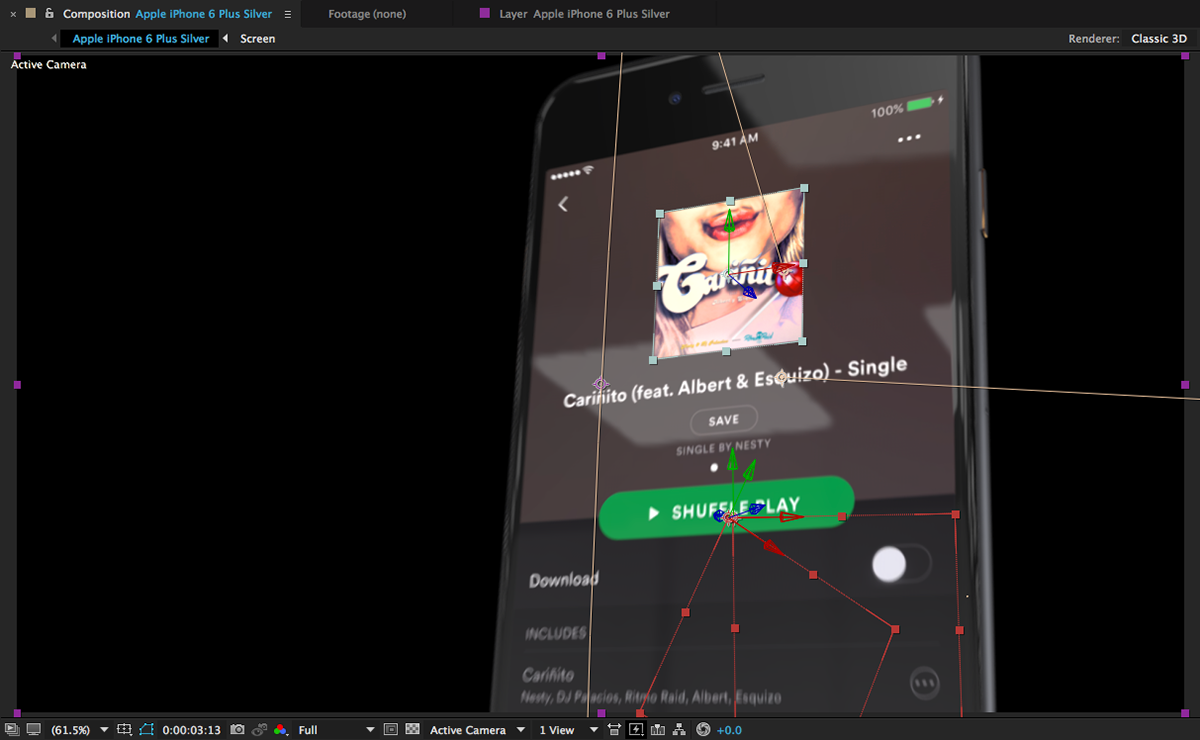
Task: Open the magnification (61.5%) dropdown
Action: click(x=80, y=730)
